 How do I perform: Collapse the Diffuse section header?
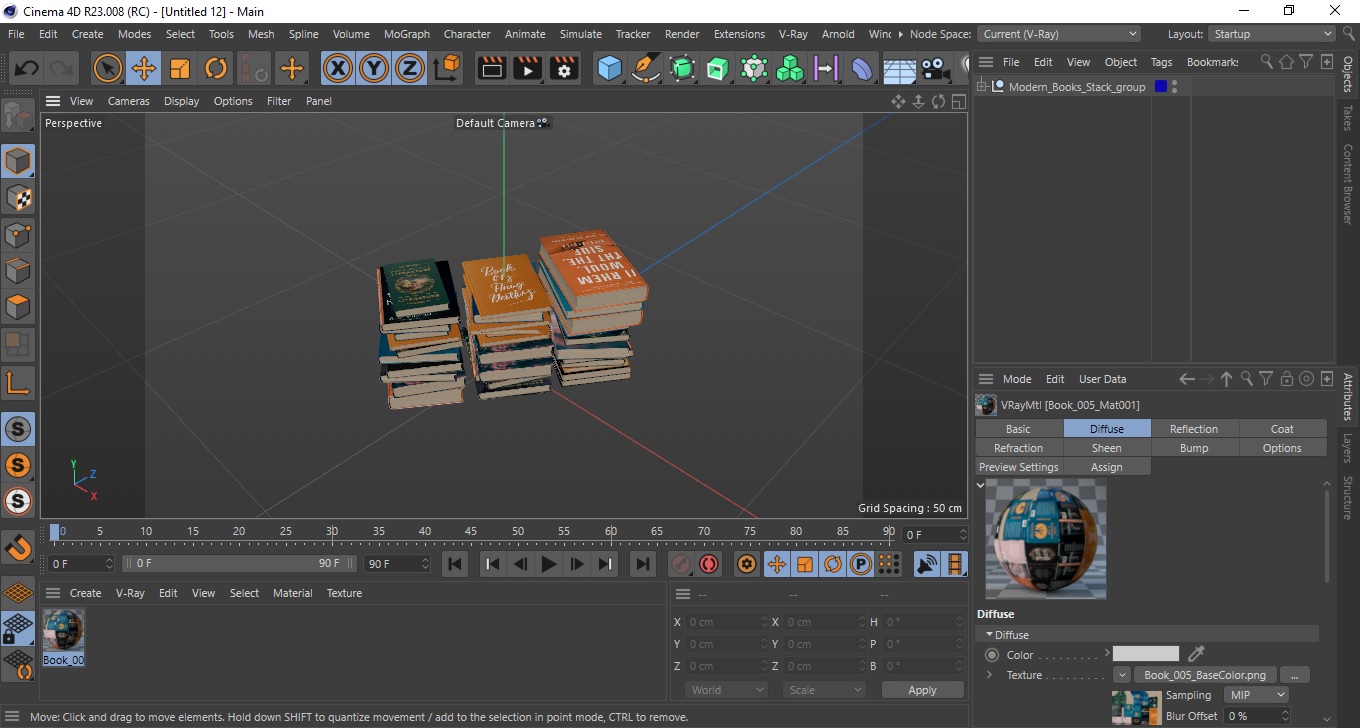tap(1148, 635)
